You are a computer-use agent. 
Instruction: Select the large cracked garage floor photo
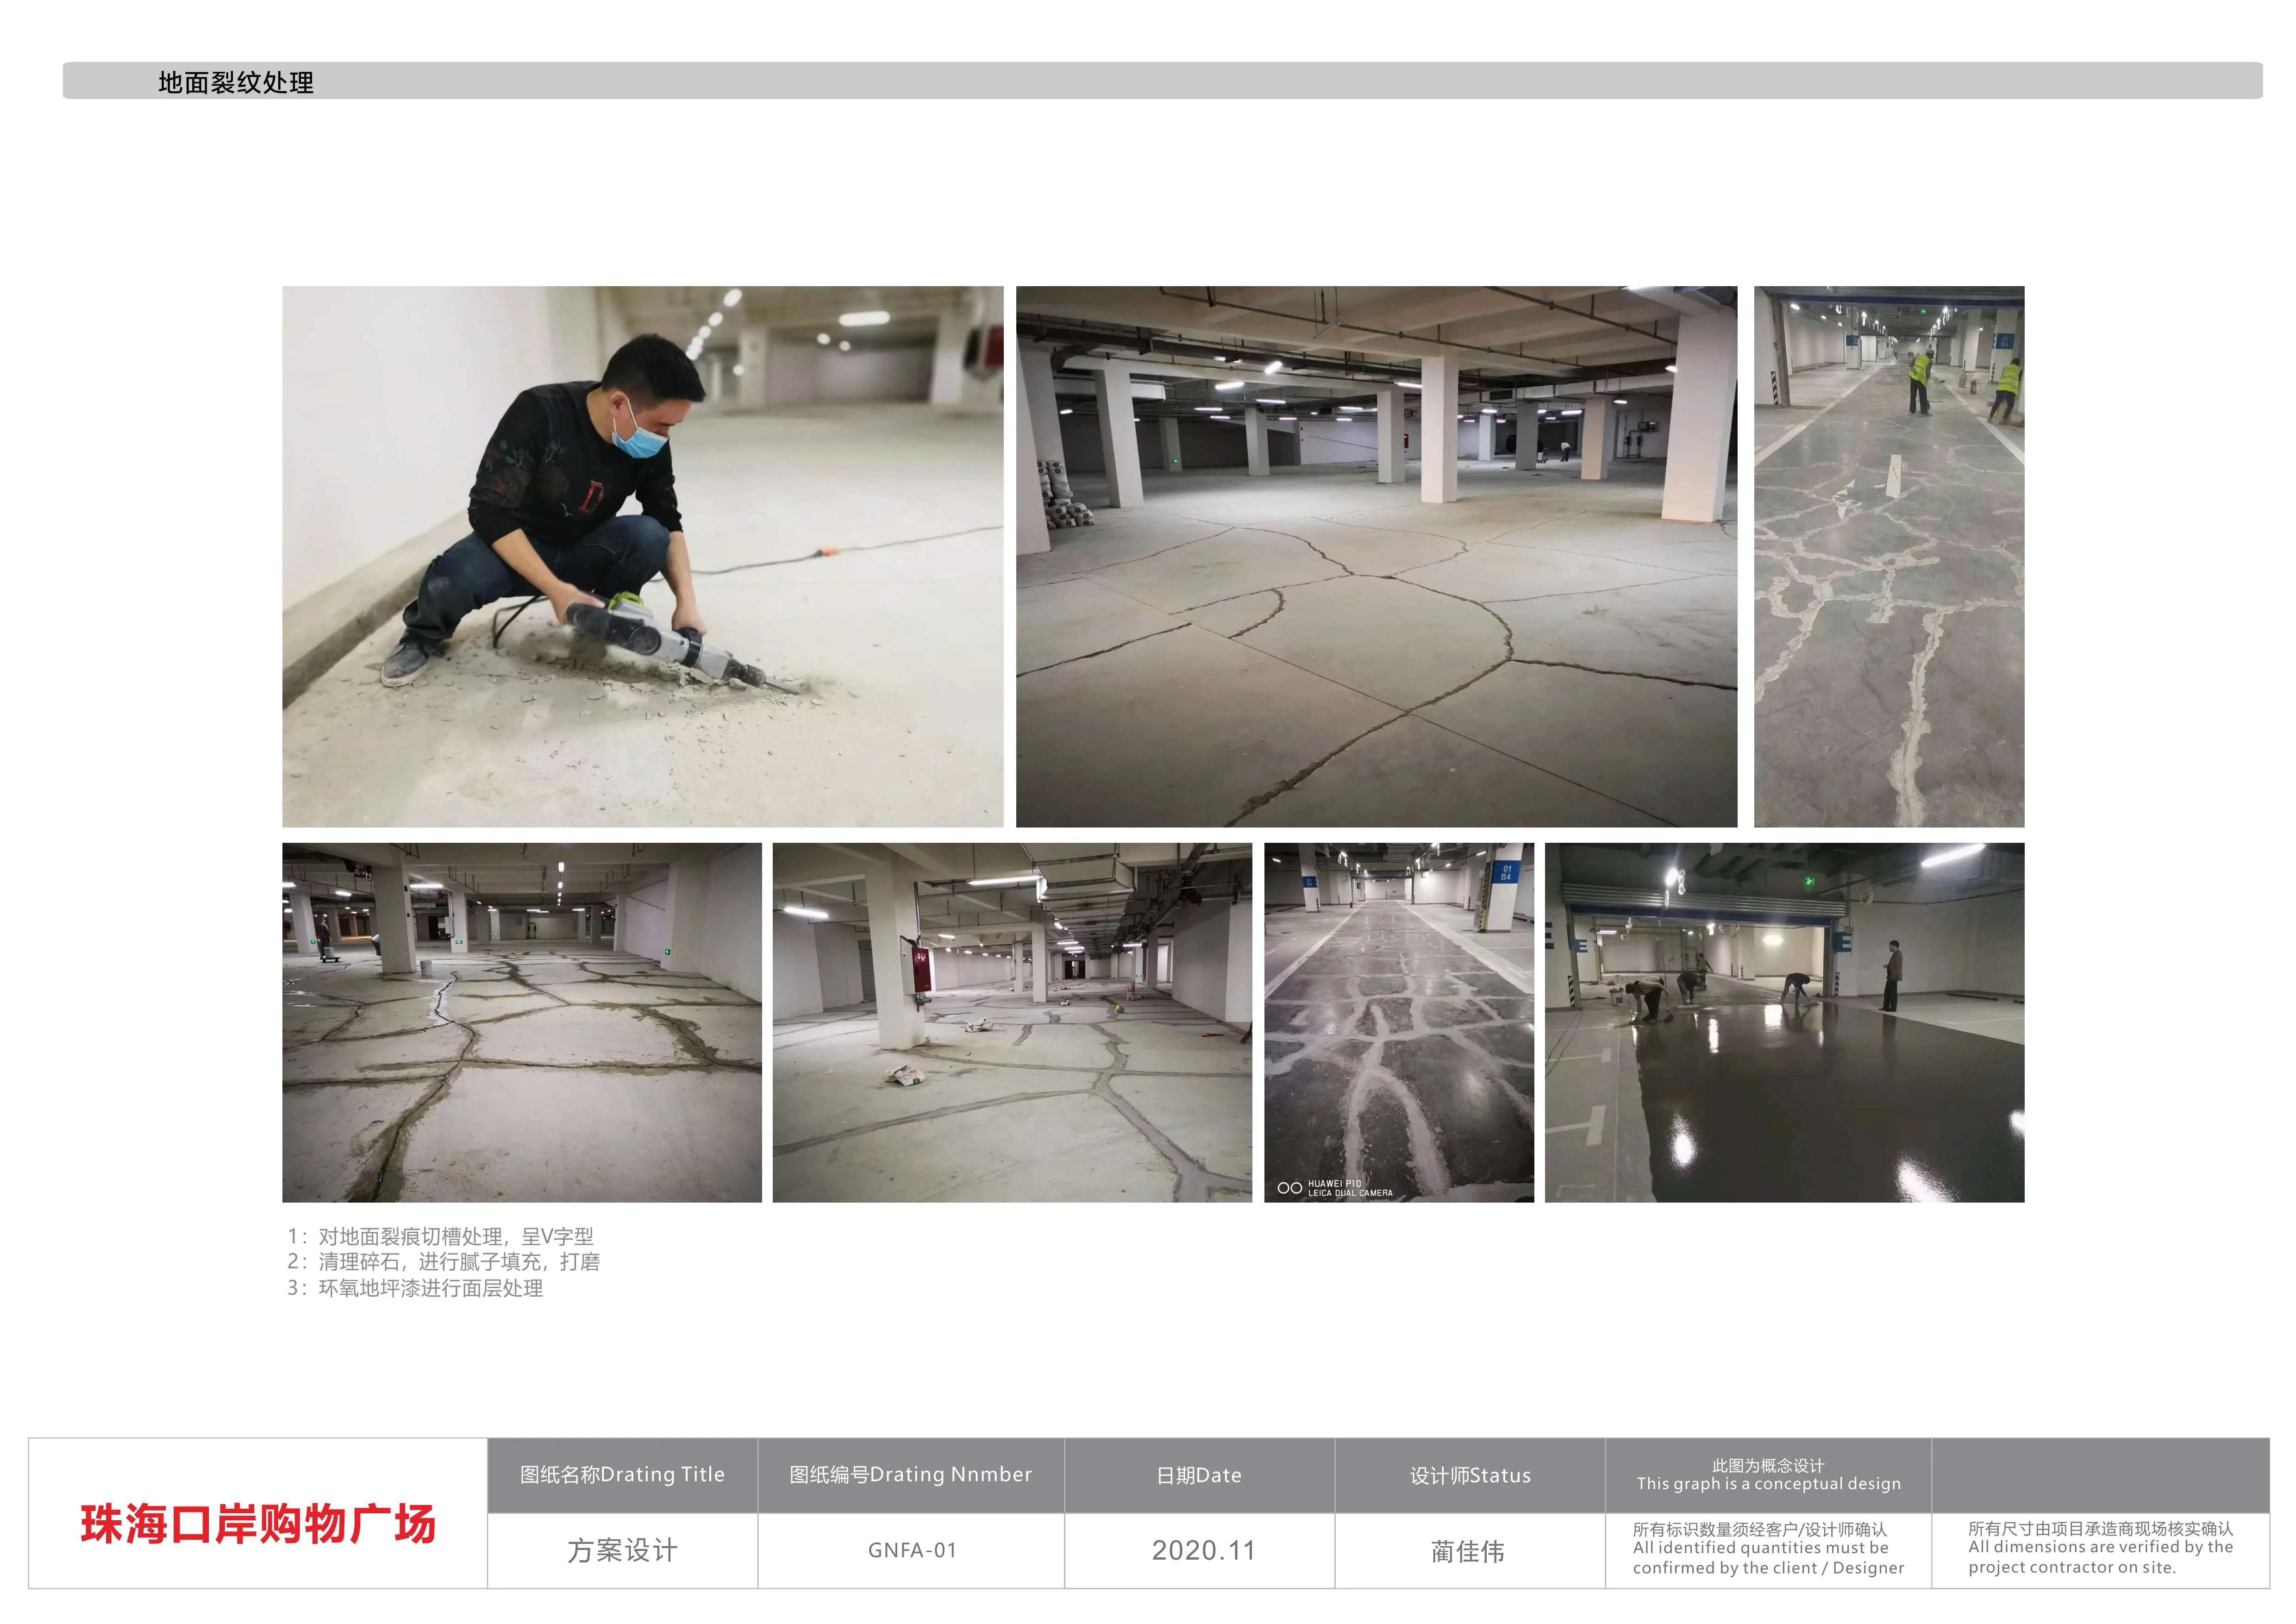tap(1376, 556)
